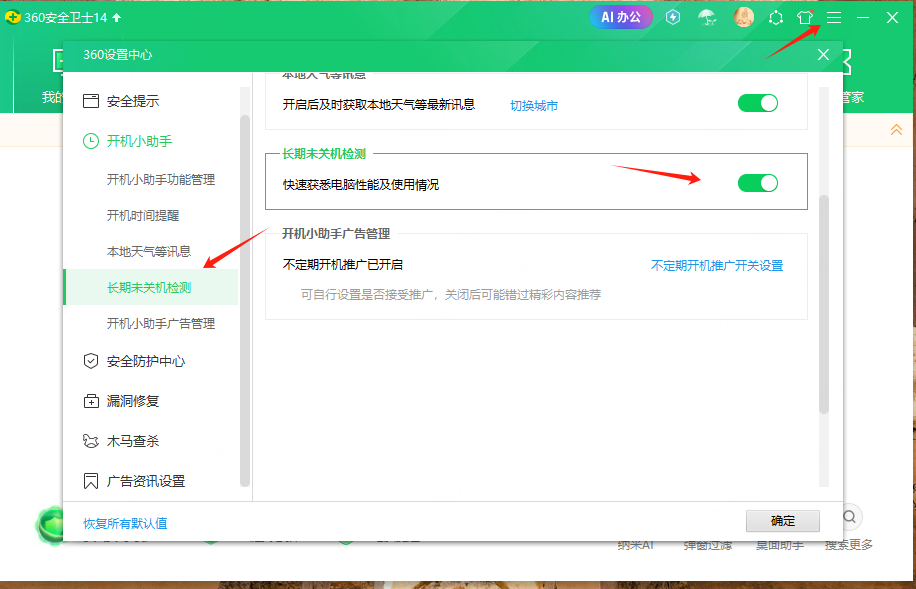This screenshot has width=916, height=589.
Task: Click the lightning hexagon speed icon
Action: click(x=673, y=17)
